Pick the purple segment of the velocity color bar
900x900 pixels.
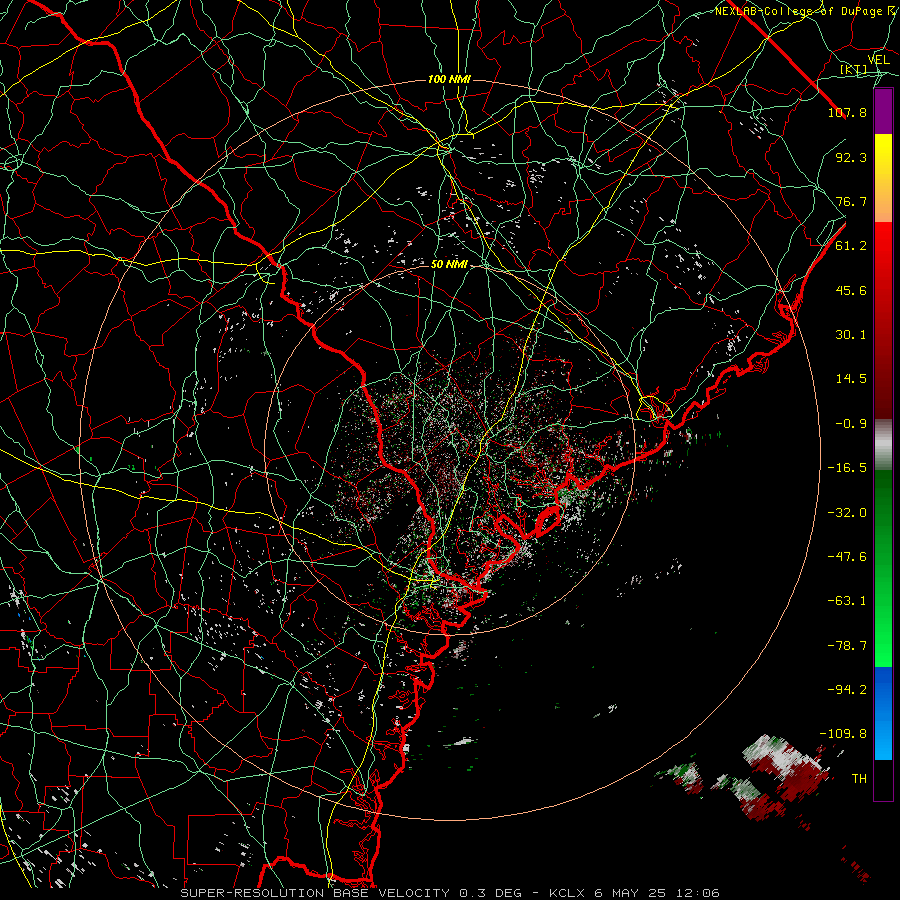[x=883, y=112]
